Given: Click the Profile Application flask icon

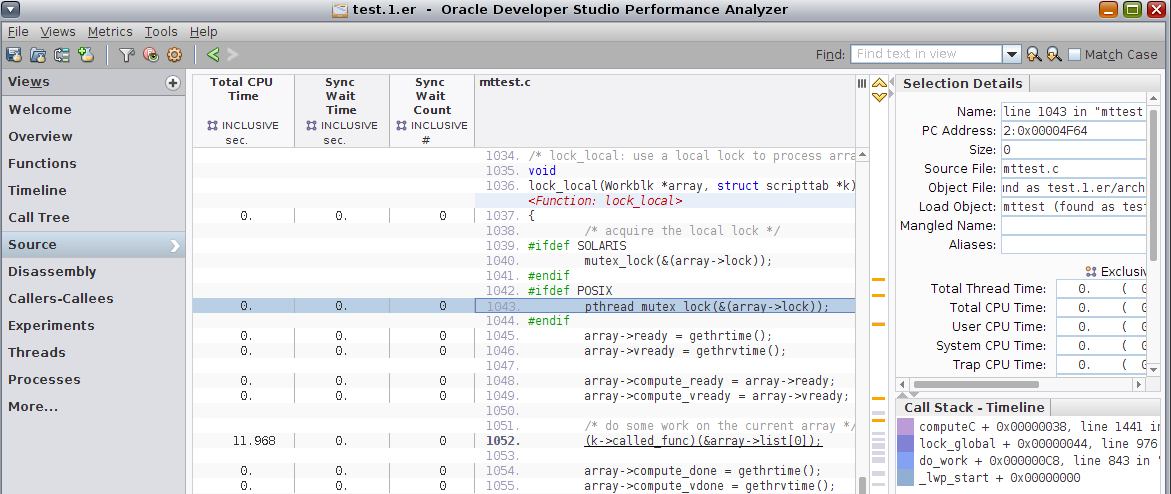Looking at the screenshot, I should tap(13, 54).
